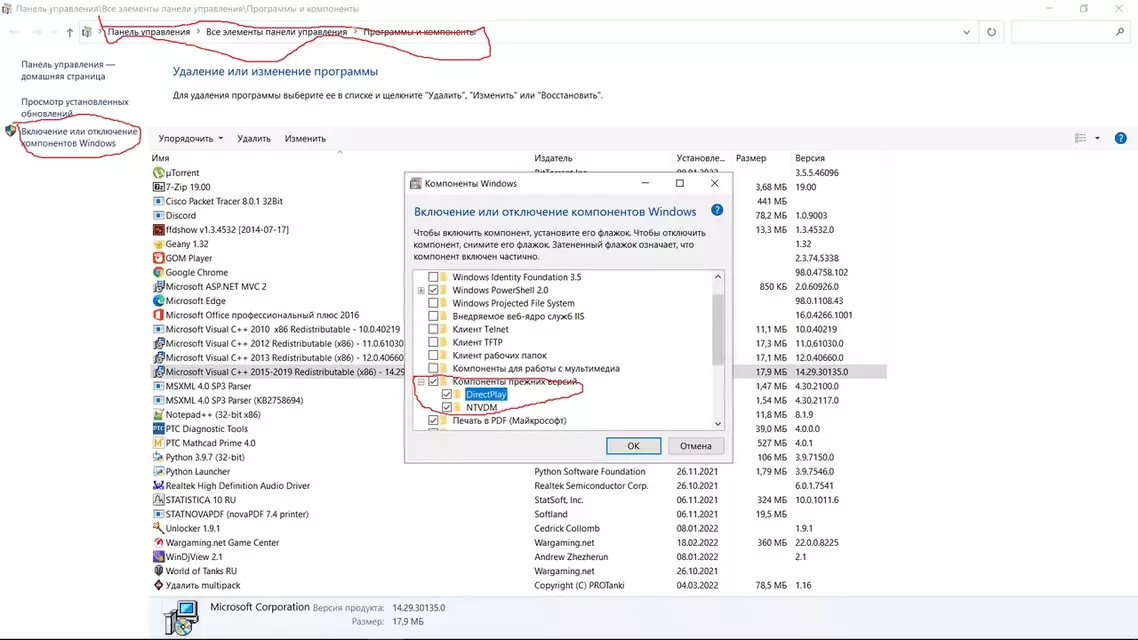The width and height of the screenshot is (1138, 640).
Task: Open the Упорядочить dropdown menu
Action: coord(191,139)
